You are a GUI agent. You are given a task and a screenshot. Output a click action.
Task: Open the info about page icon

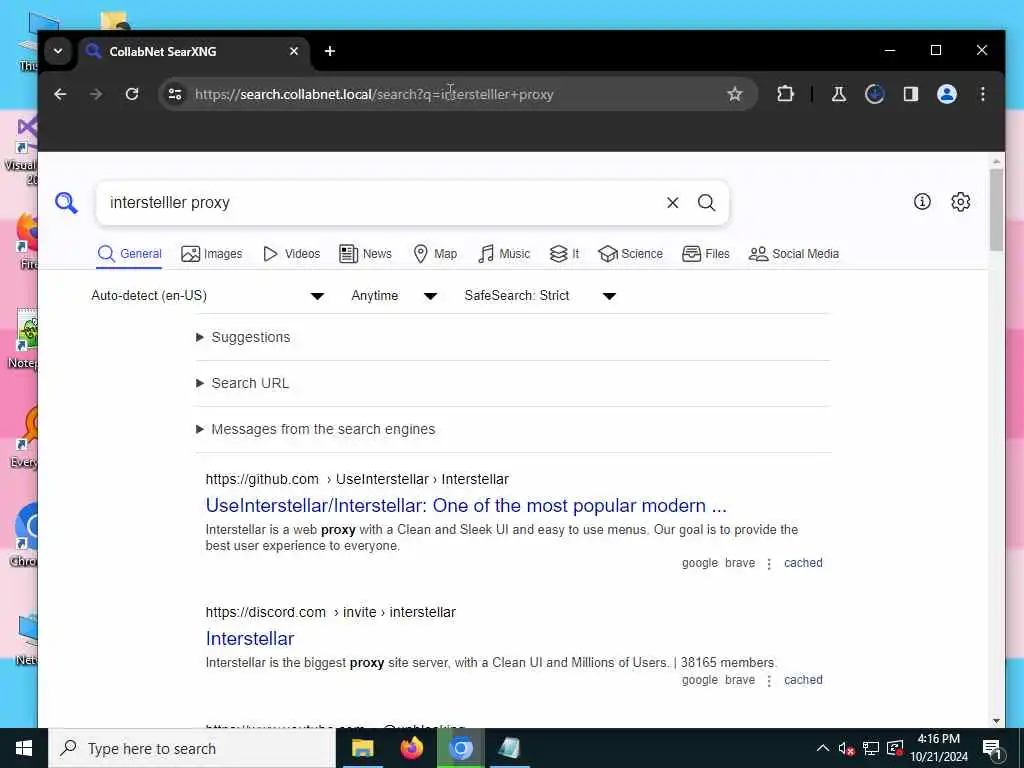point(922,202)
